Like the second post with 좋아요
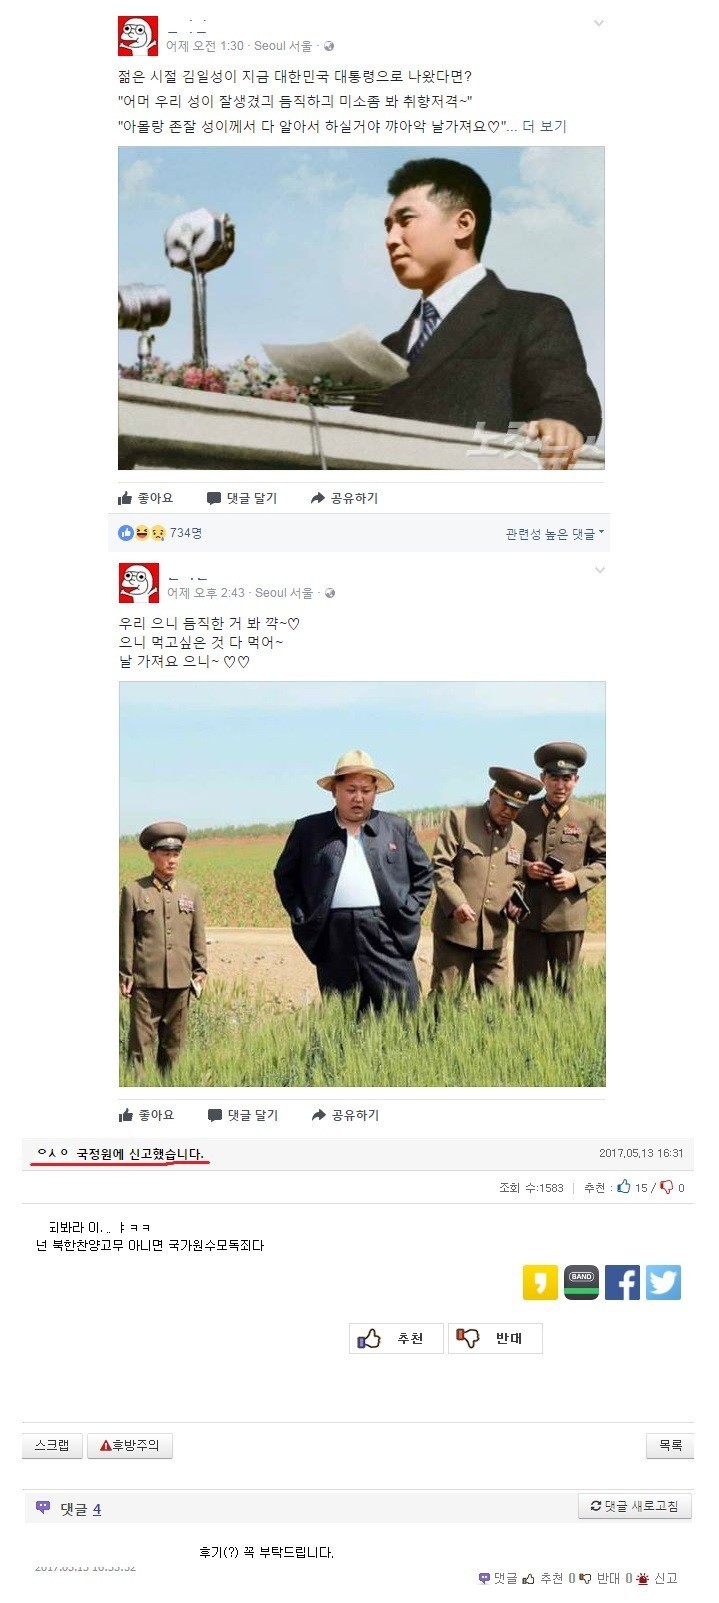 coord(146,1115)
